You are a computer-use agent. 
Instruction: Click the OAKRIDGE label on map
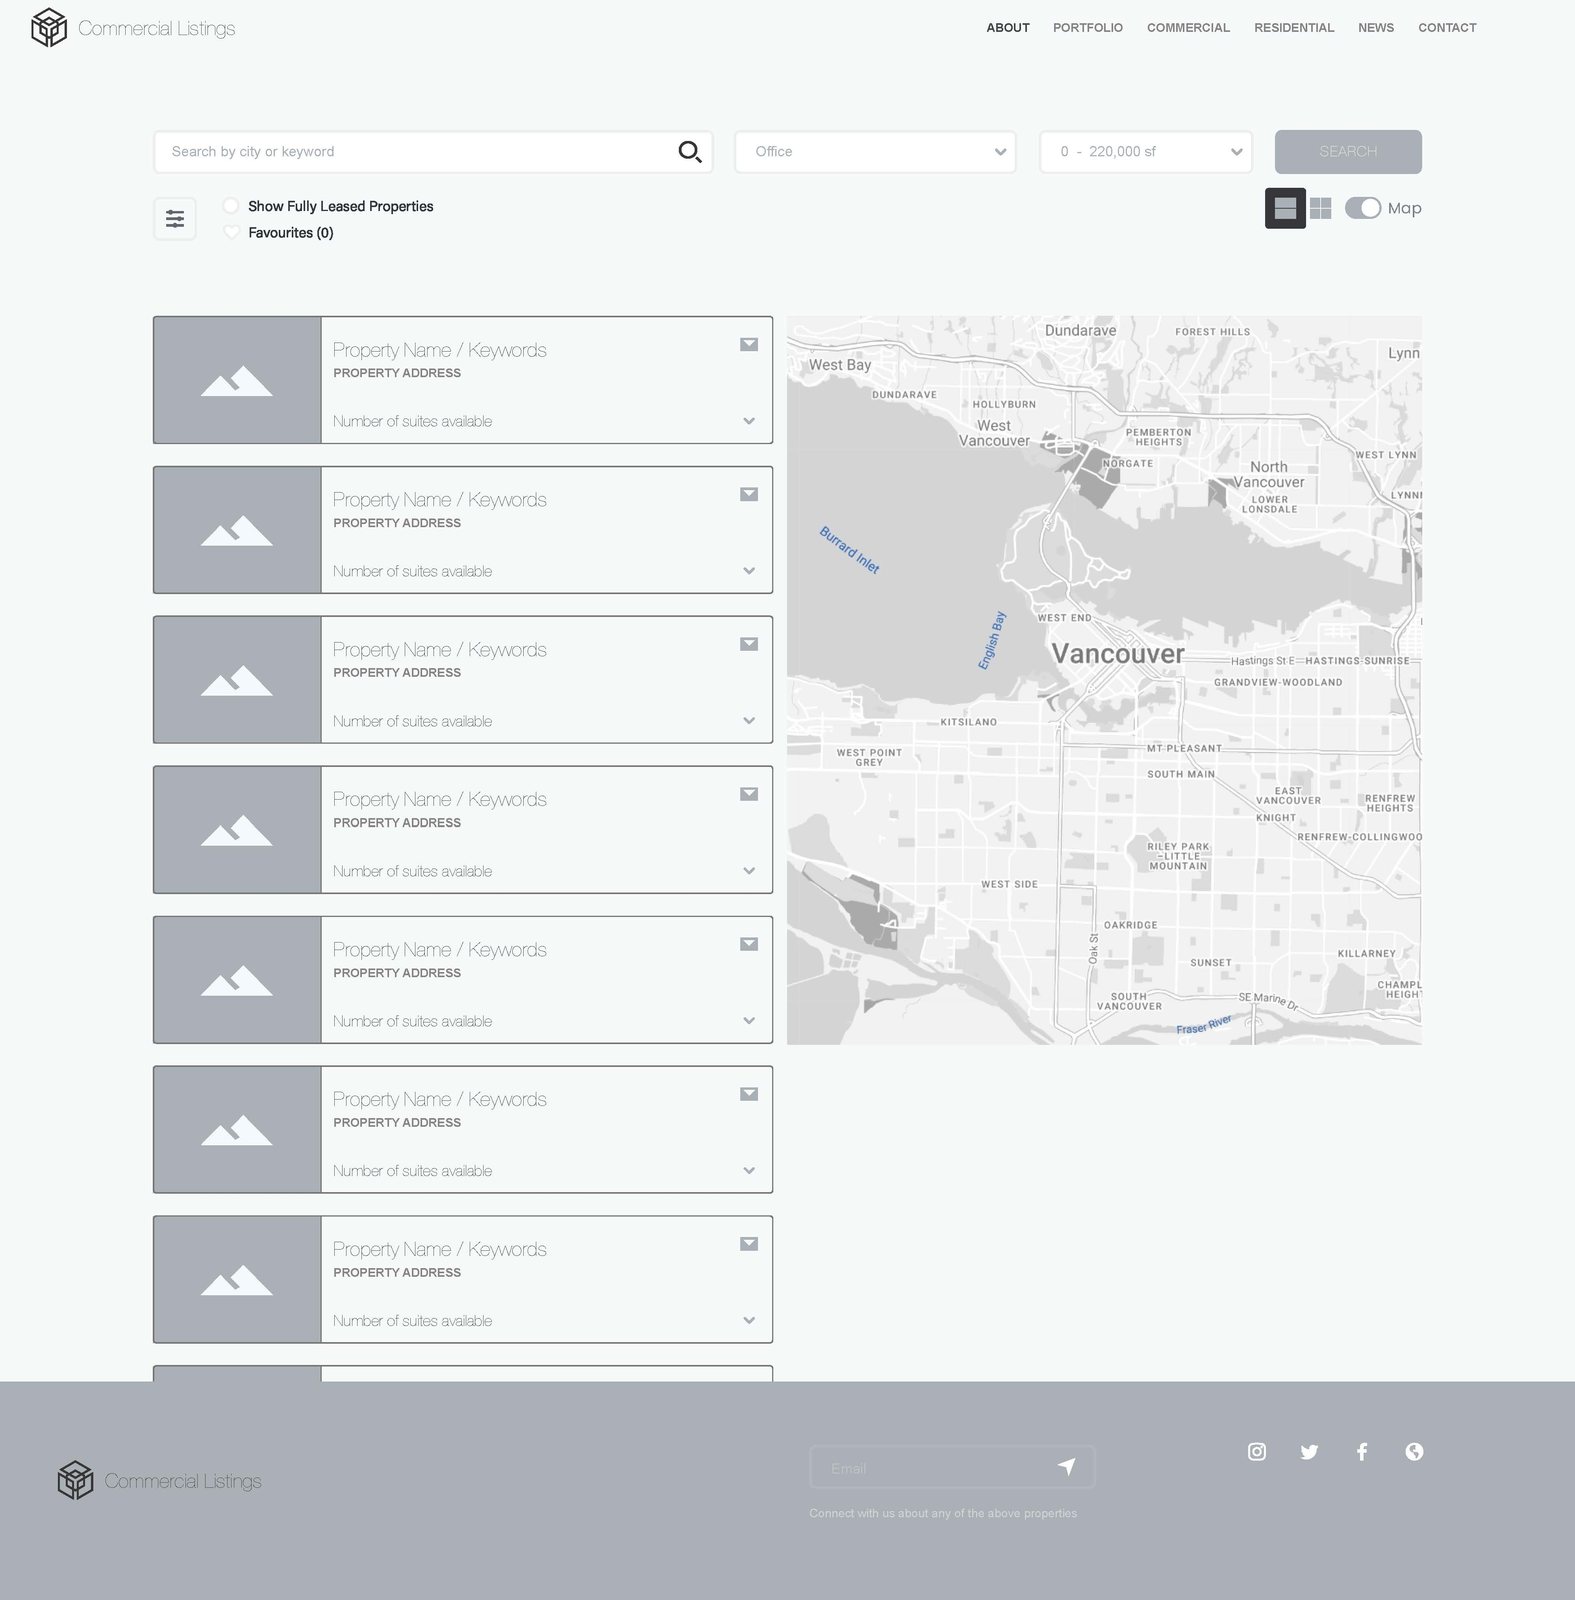pyautogui.click(x=1131, y=925)
